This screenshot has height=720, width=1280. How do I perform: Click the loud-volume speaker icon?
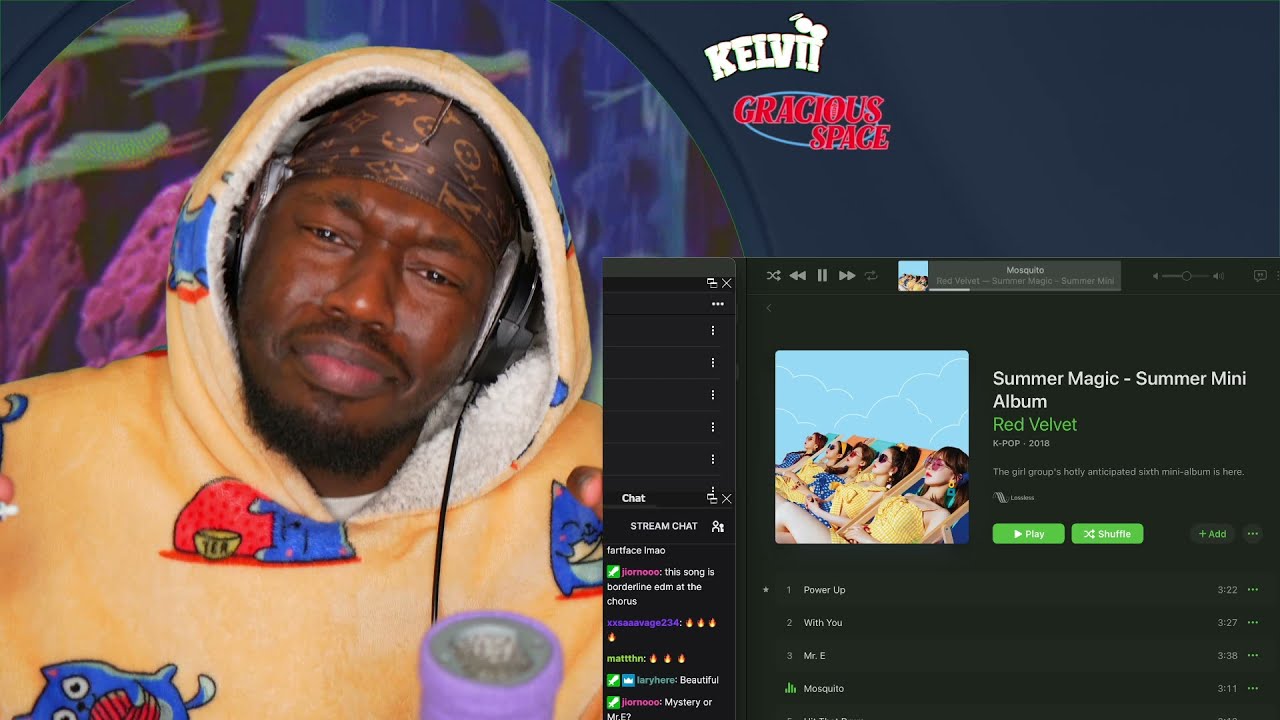[x=1217, y=276]
